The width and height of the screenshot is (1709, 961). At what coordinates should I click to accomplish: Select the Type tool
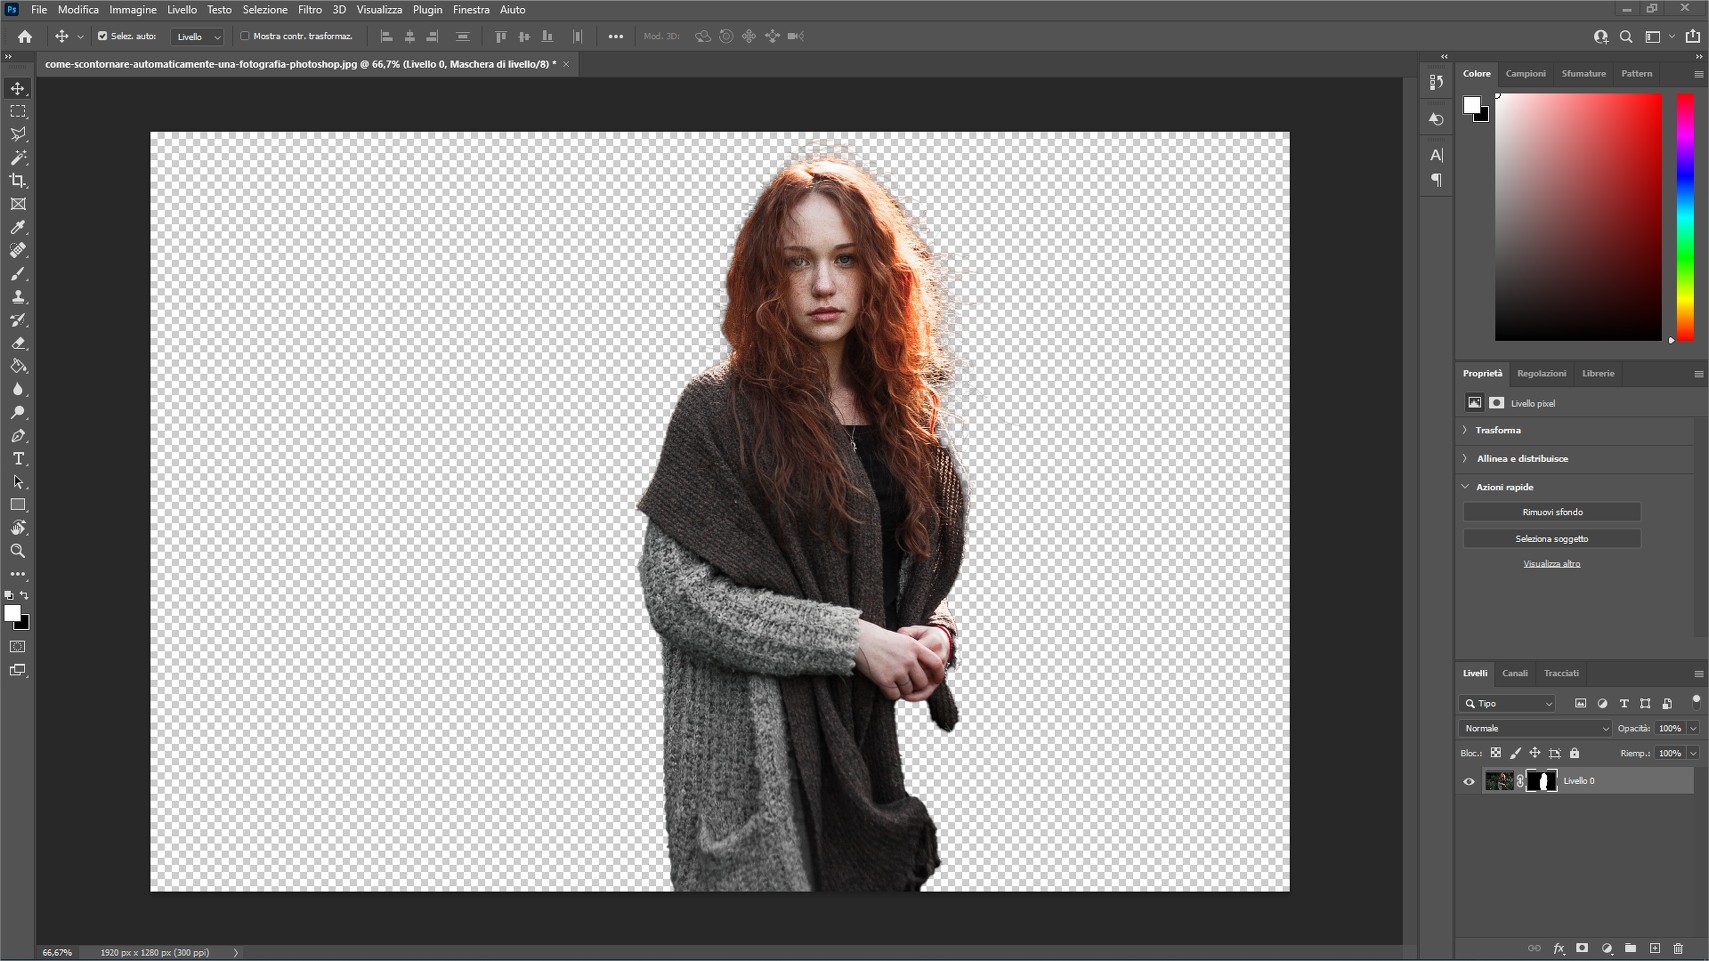click(17, 459)
